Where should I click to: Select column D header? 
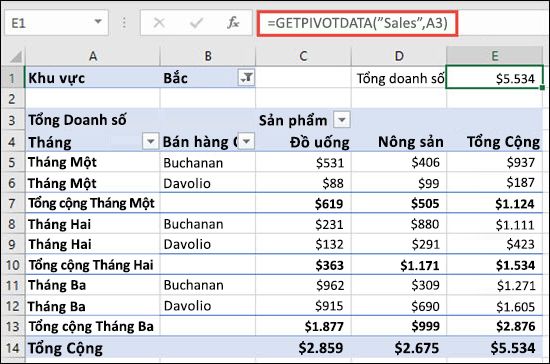coord(399,56)
